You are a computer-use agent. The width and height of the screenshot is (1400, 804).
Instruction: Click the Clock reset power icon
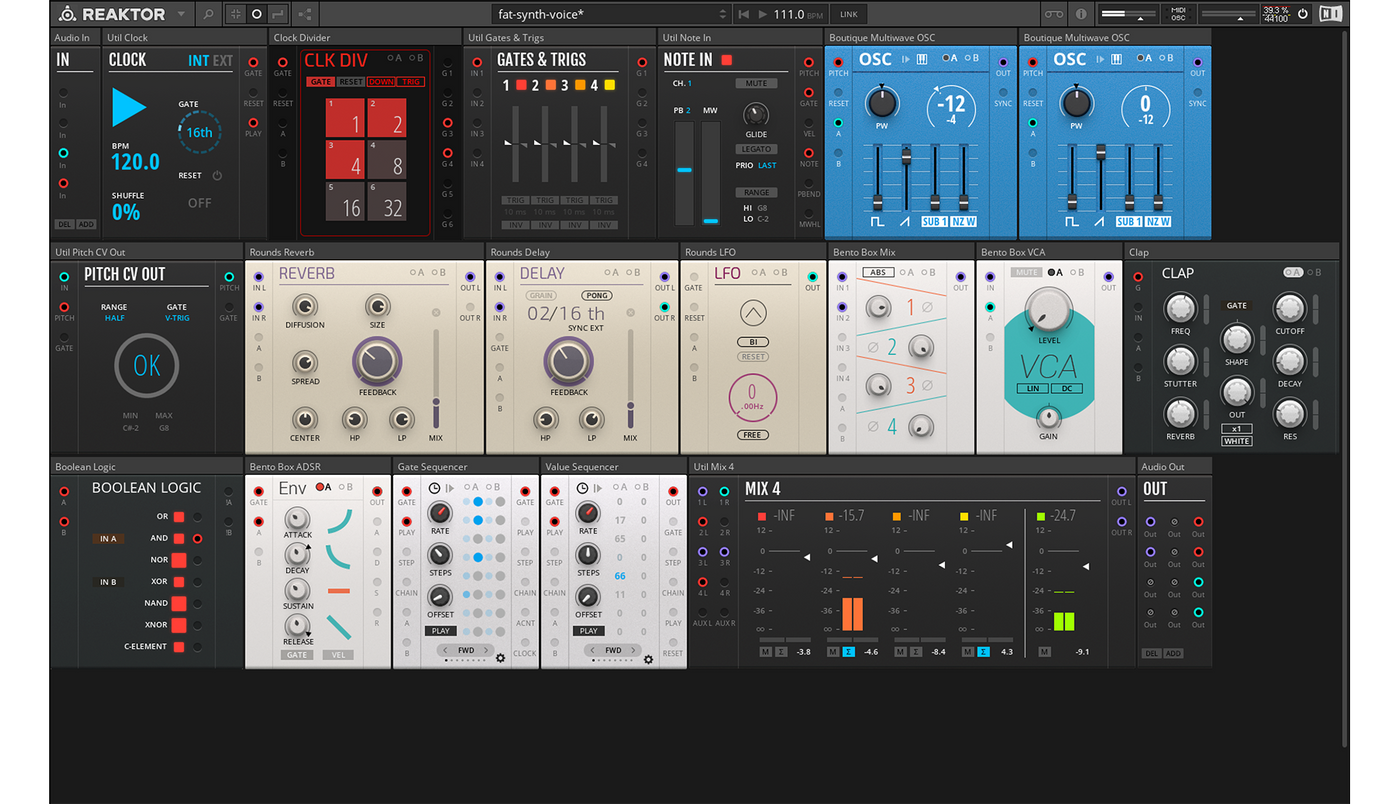click(x=217, y=175)
